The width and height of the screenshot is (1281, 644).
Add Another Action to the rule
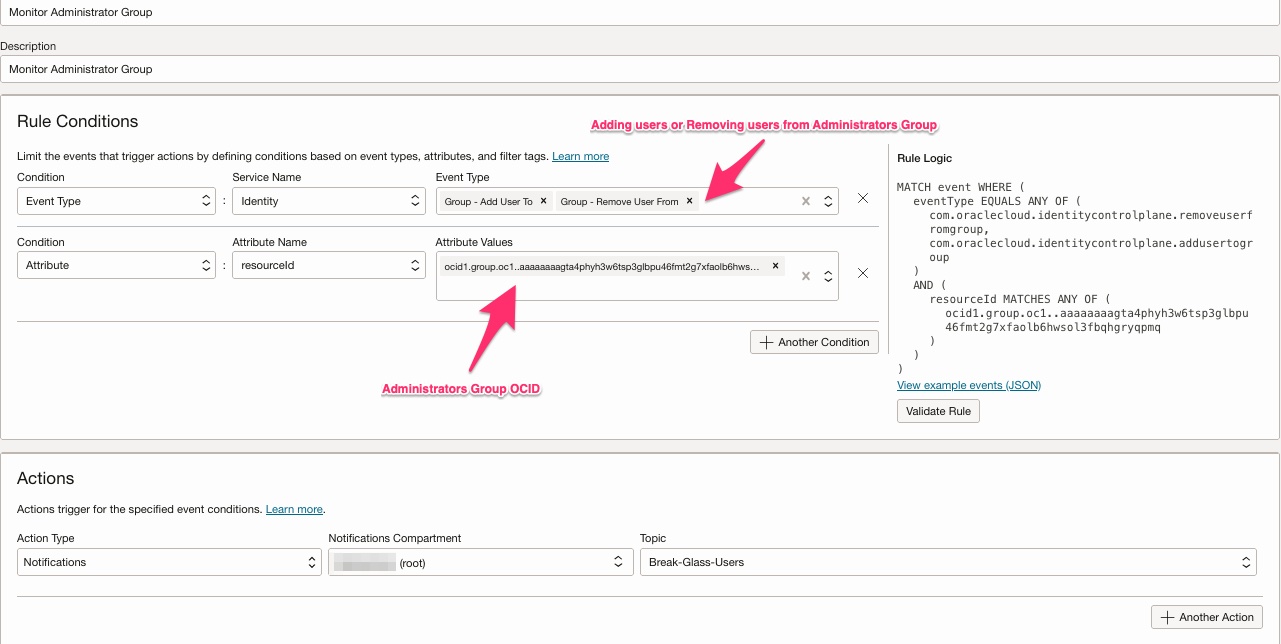tap(1207, 617)
